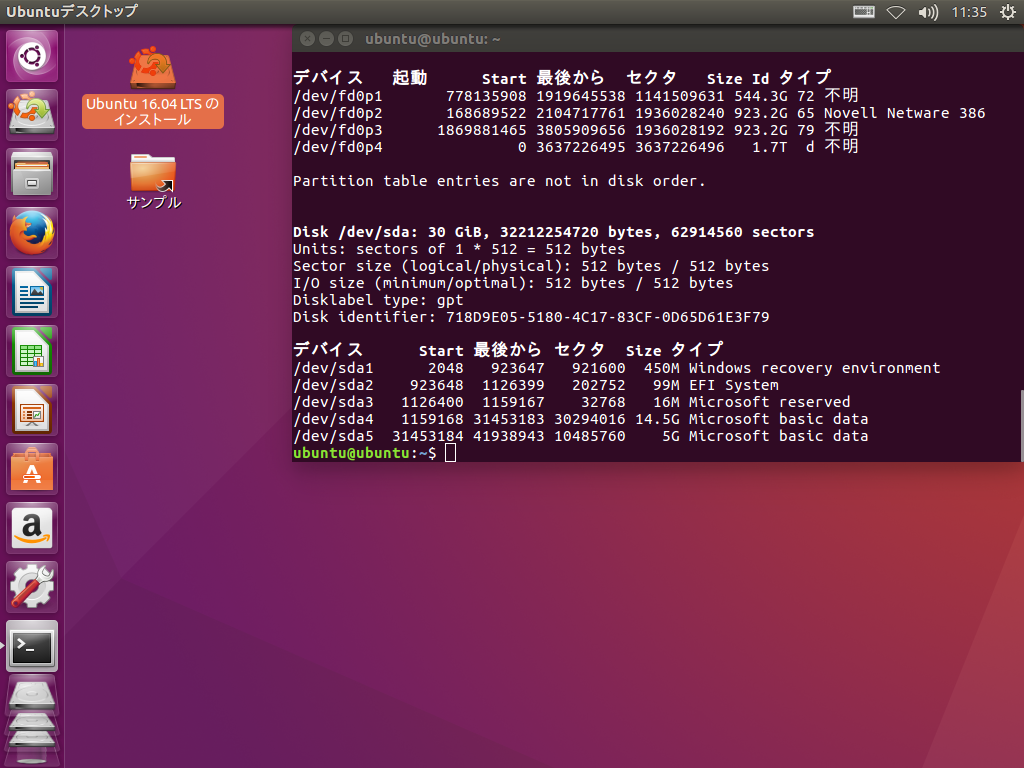The width and height of the screenshot is (1024, 768).
Task: Click the '1.7T' size value
Action: click(x=769, y=147)
